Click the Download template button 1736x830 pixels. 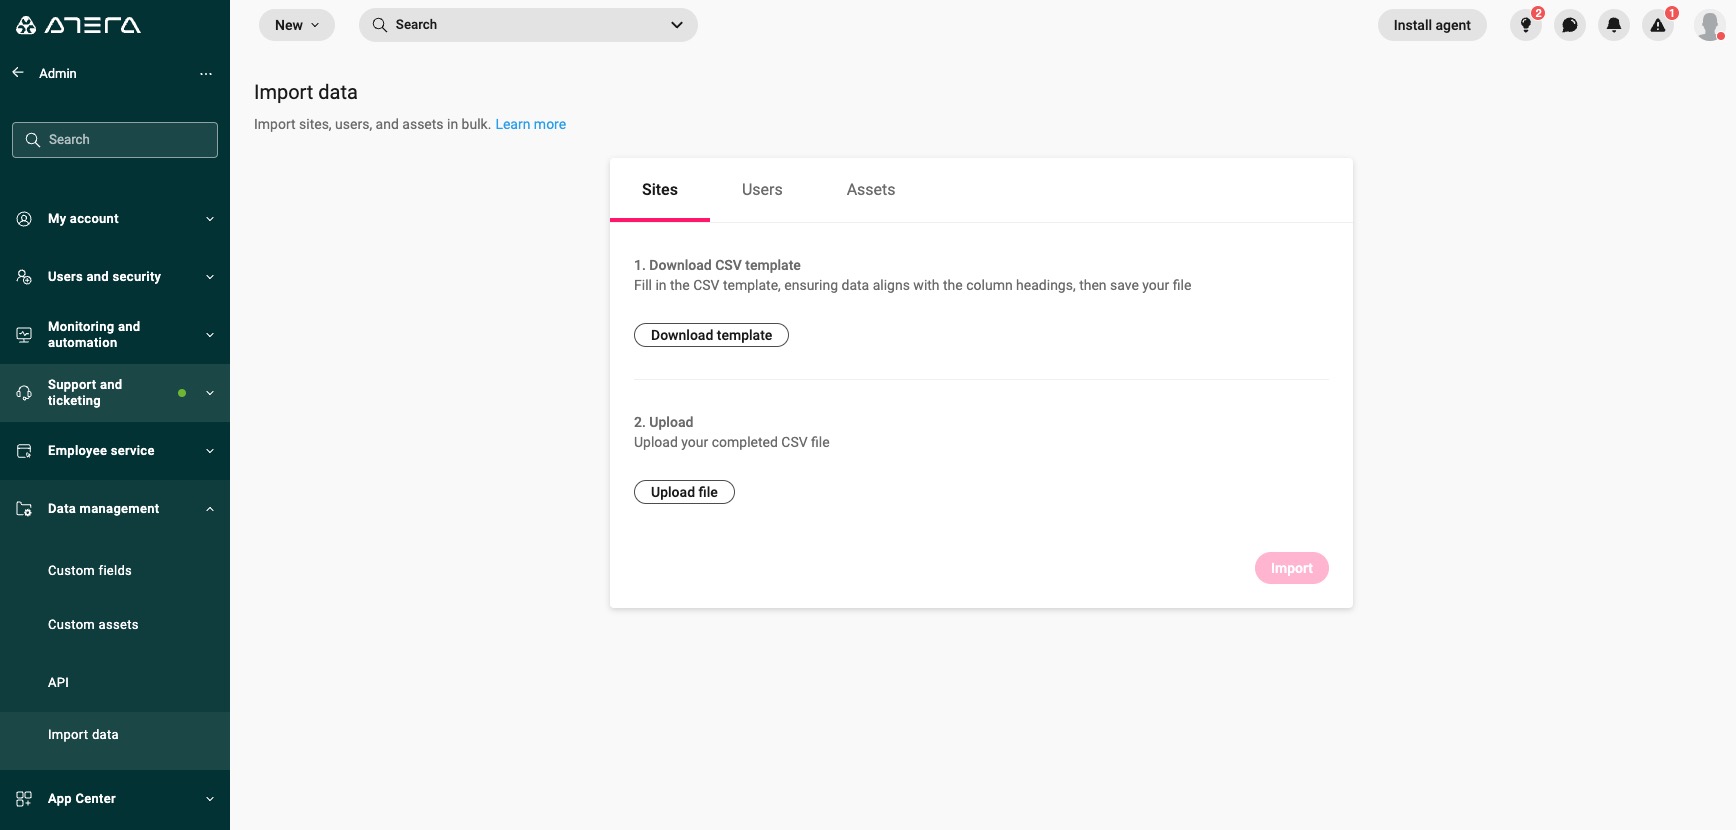pos(711,335)
